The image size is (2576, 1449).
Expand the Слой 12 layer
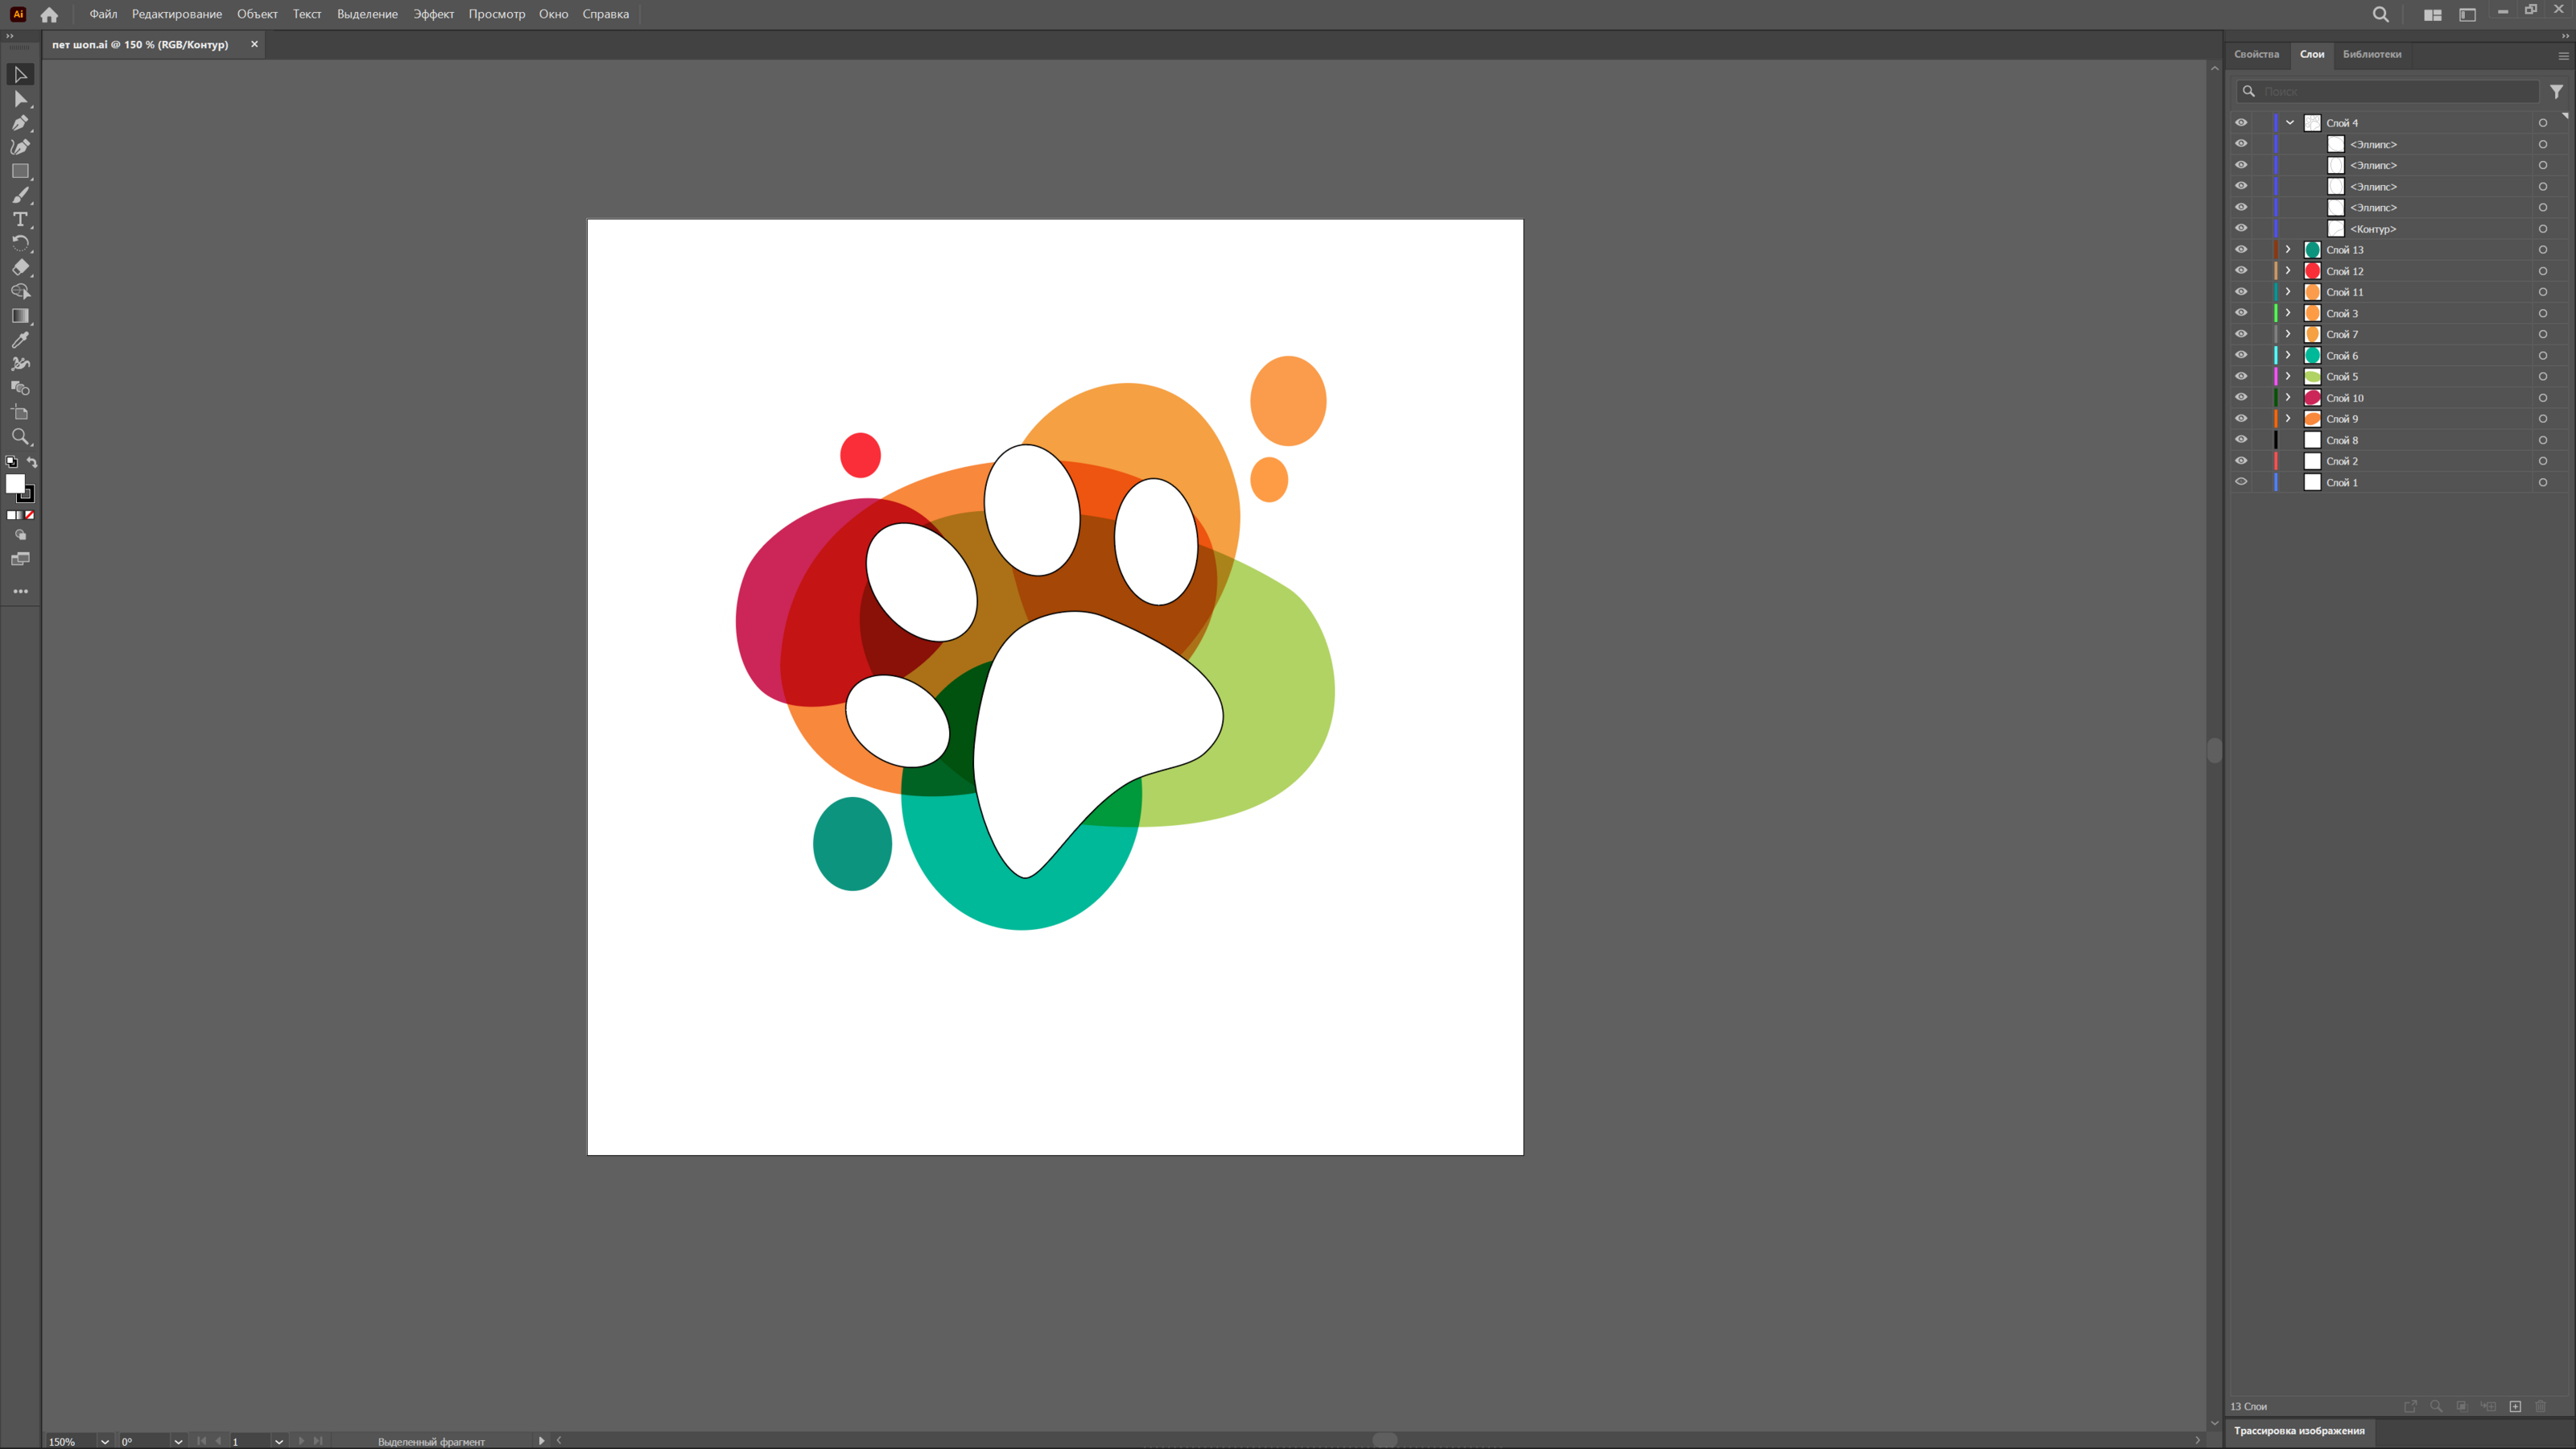tap(2287, 271)
